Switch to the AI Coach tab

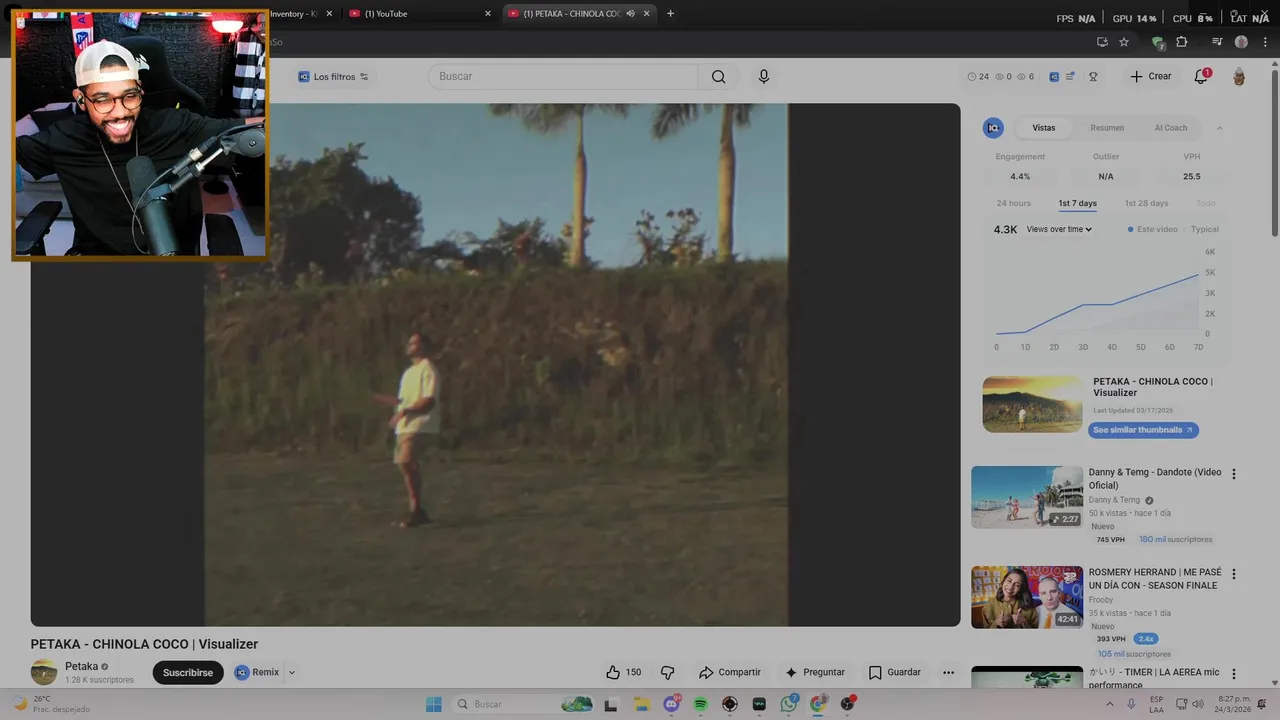pyautogui.click(x=1171, y=128)
